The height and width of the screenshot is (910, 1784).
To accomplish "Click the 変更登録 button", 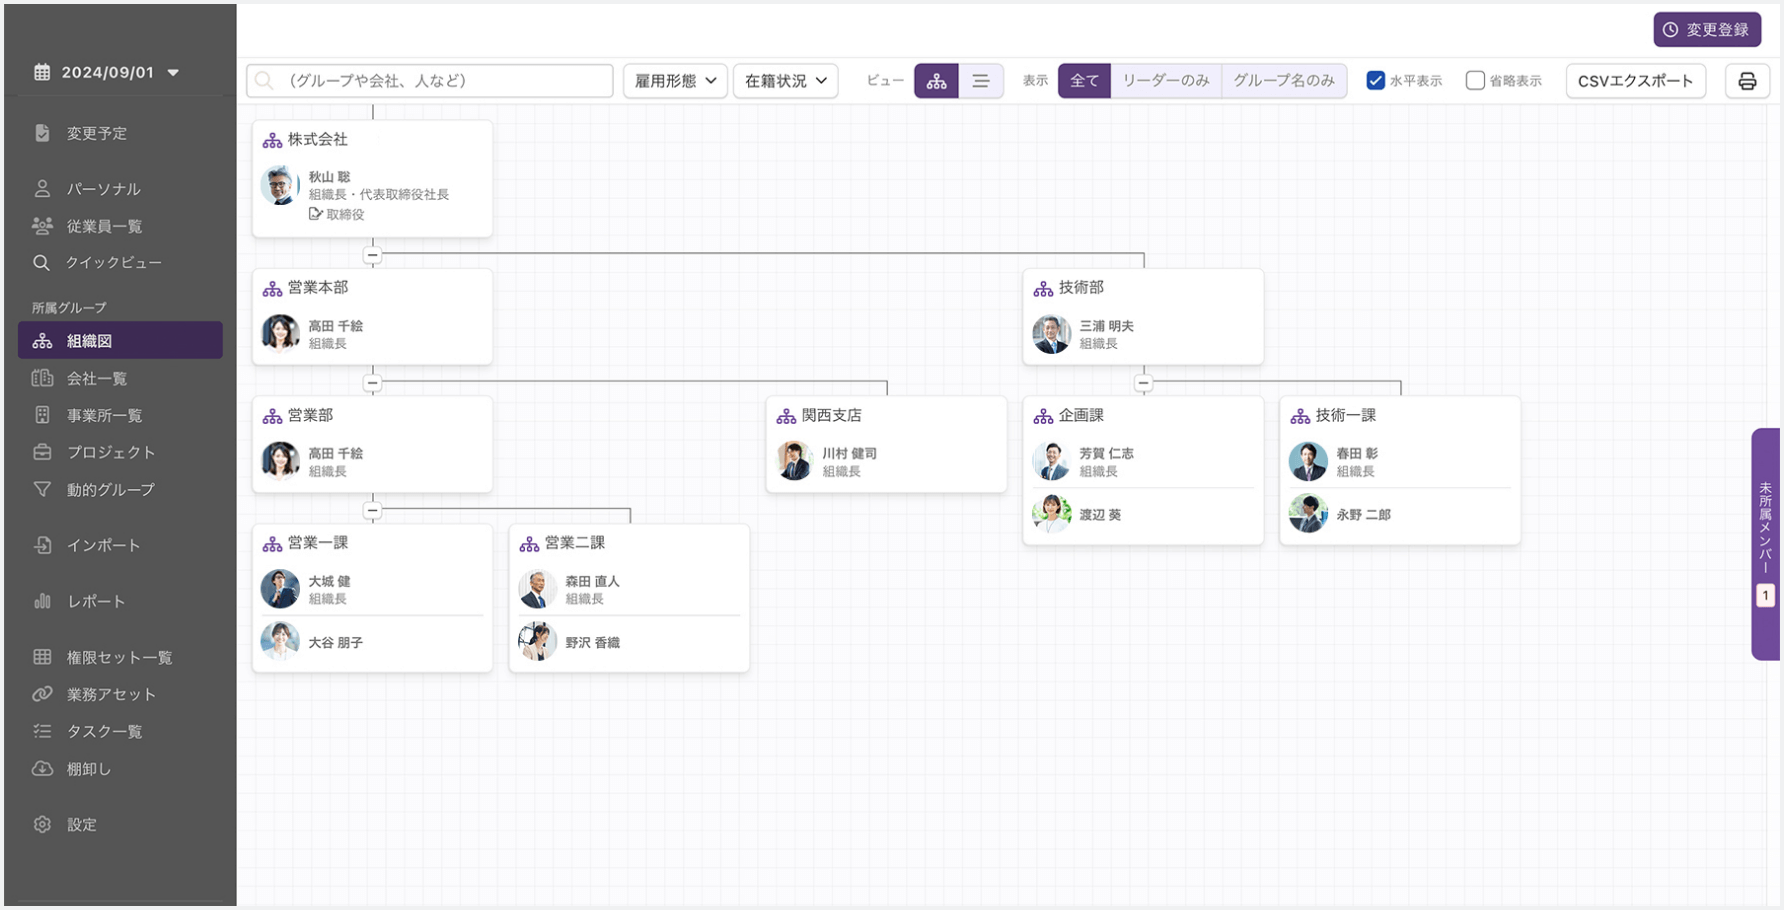I will [x=1707, y=29].
